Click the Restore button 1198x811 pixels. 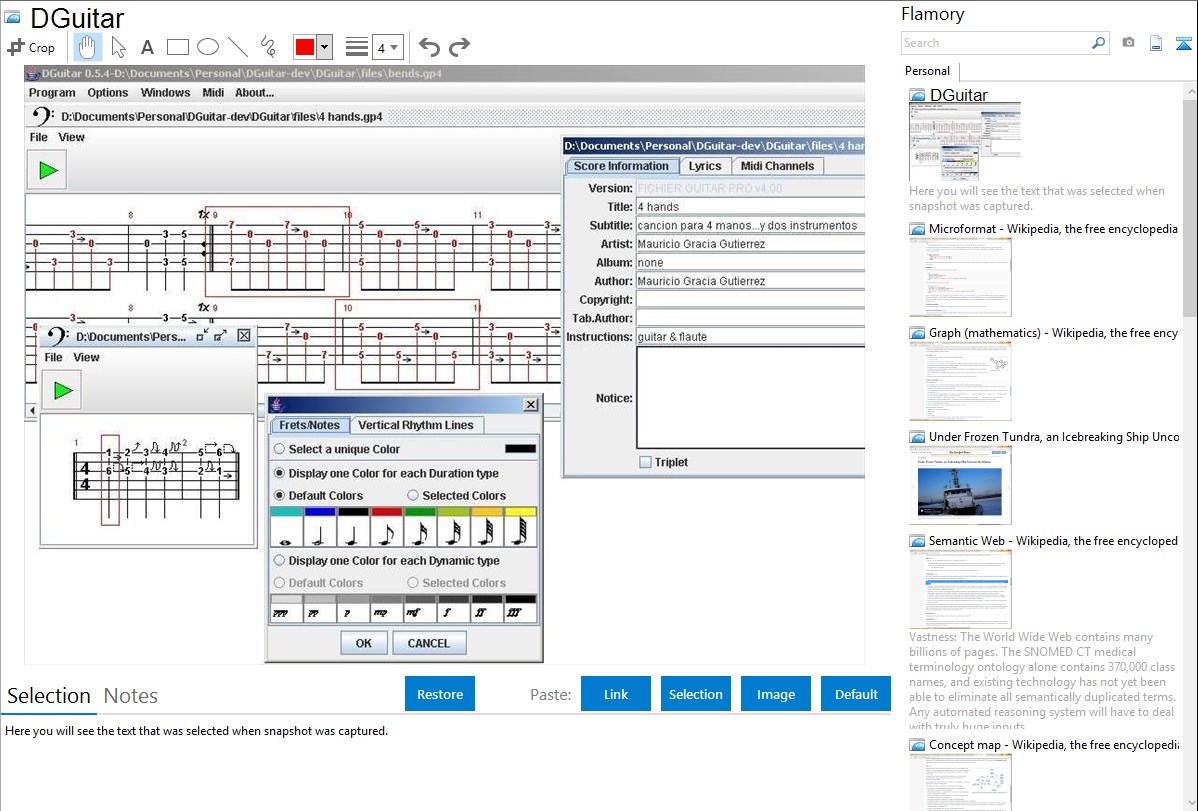point(440,694)
